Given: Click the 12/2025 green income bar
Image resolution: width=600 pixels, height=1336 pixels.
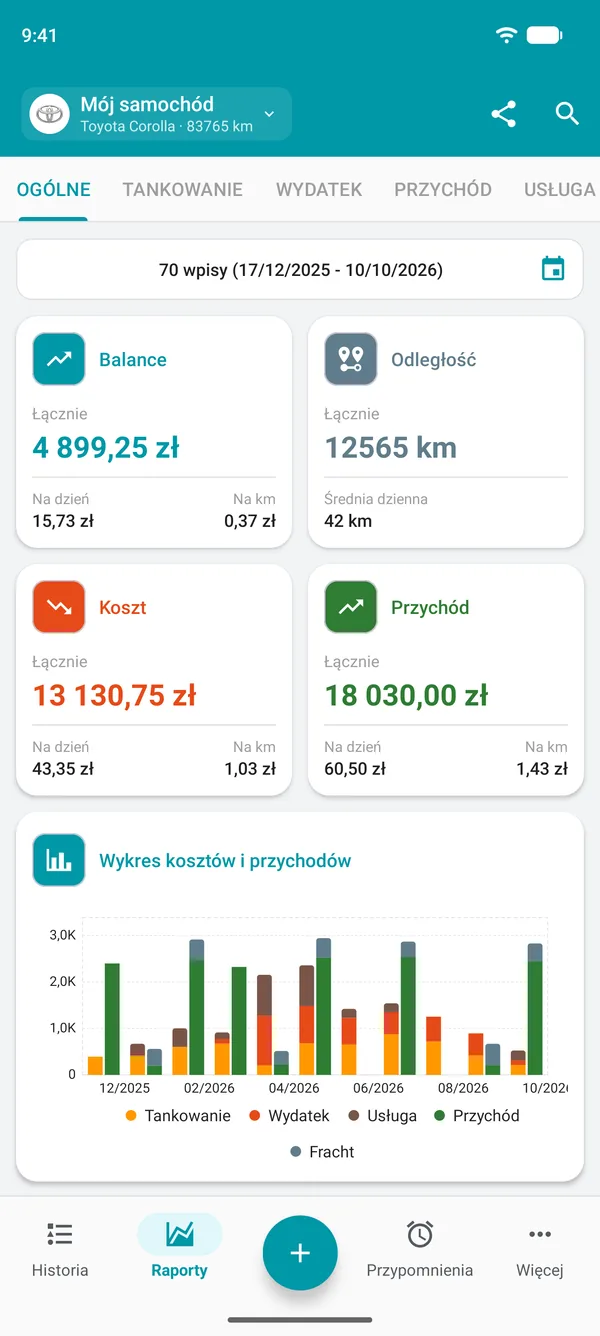Looking at the screenshot, I should (x=112, y=1019).
